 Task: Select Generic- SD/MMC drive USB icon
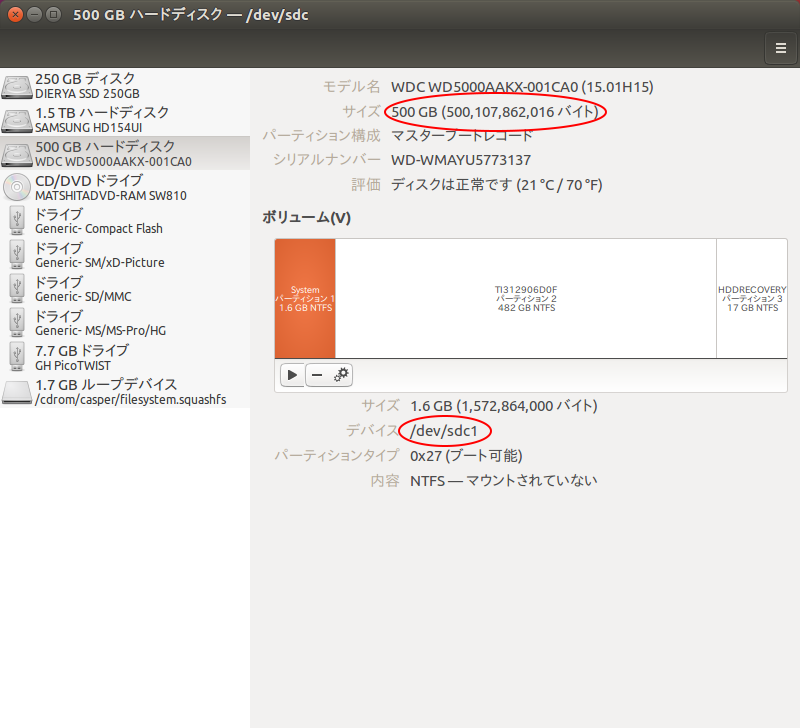[17, 289]
